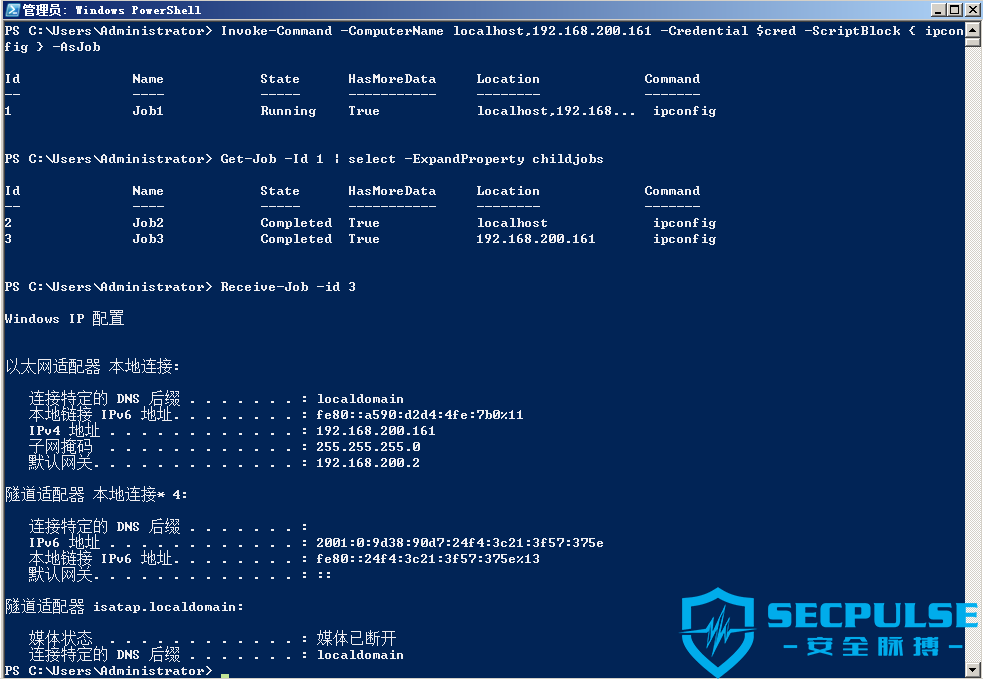Click the Invoke-Command text on the first line

coord(276,31)
